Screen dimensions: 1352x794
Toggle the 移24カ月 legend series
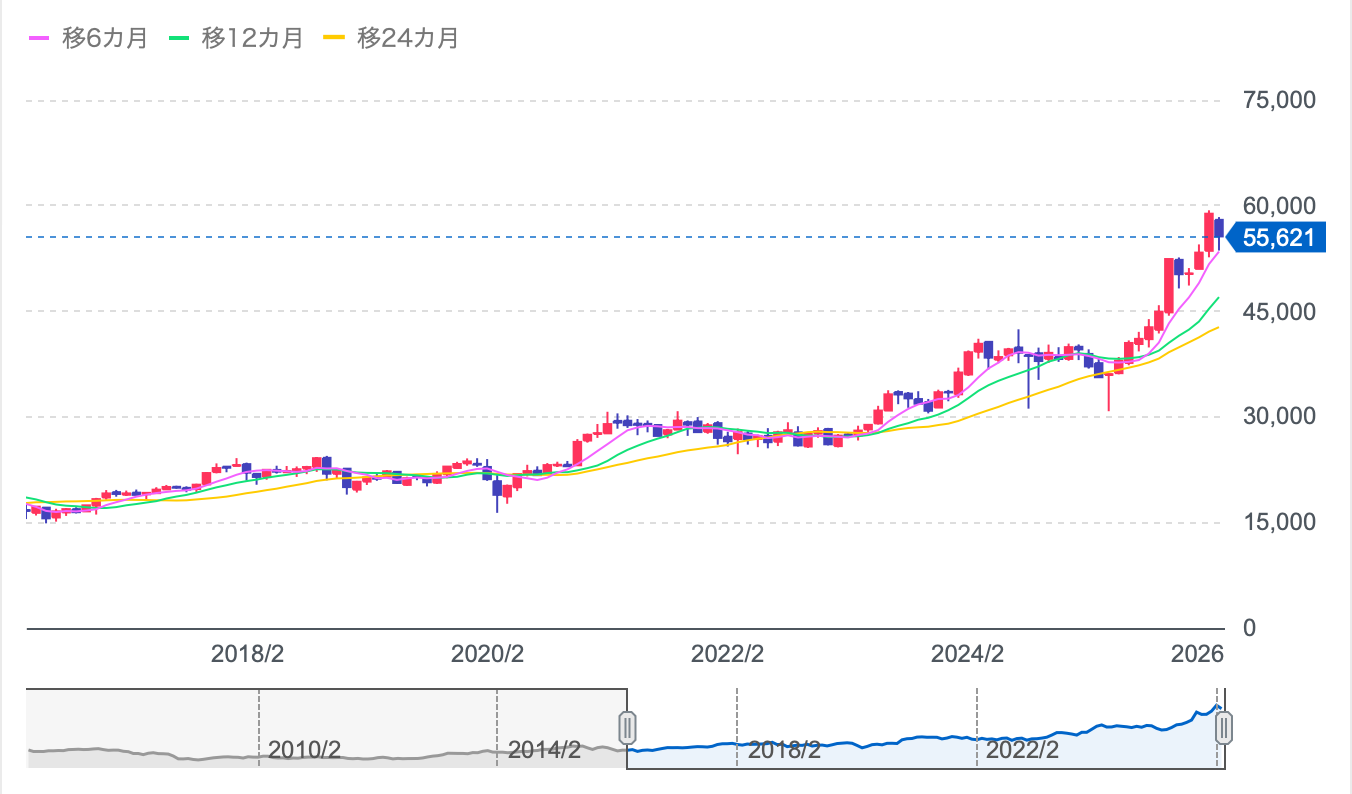point(407,38)
